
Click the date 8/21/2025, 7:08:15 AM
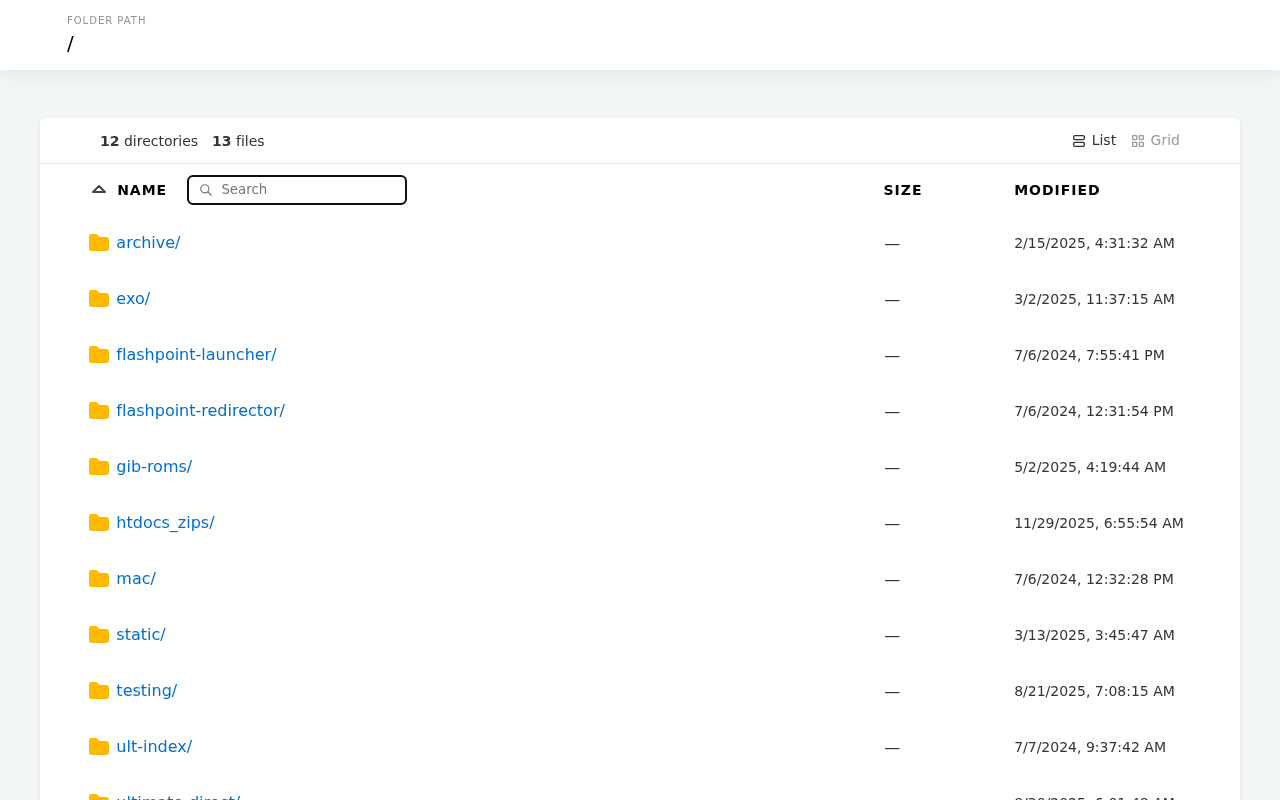(x=1094, y=691)
